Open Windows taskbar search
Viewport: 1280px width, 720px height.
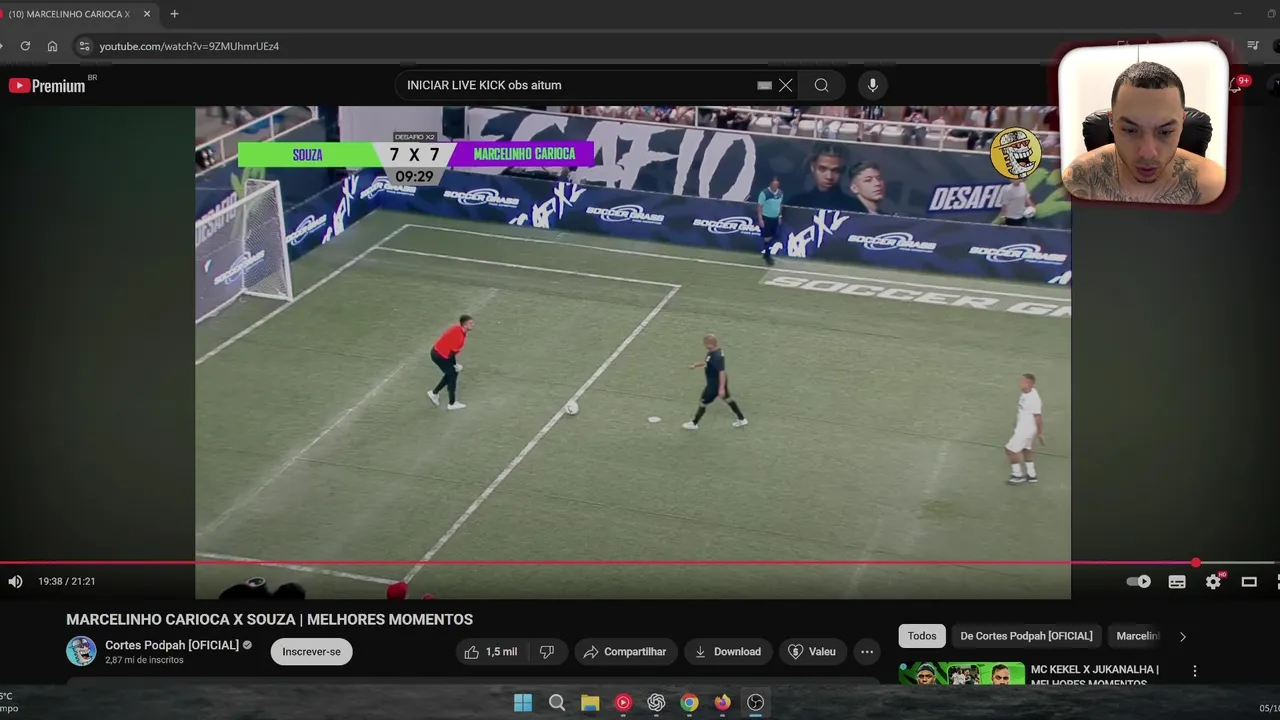click(x=557, y=703)
